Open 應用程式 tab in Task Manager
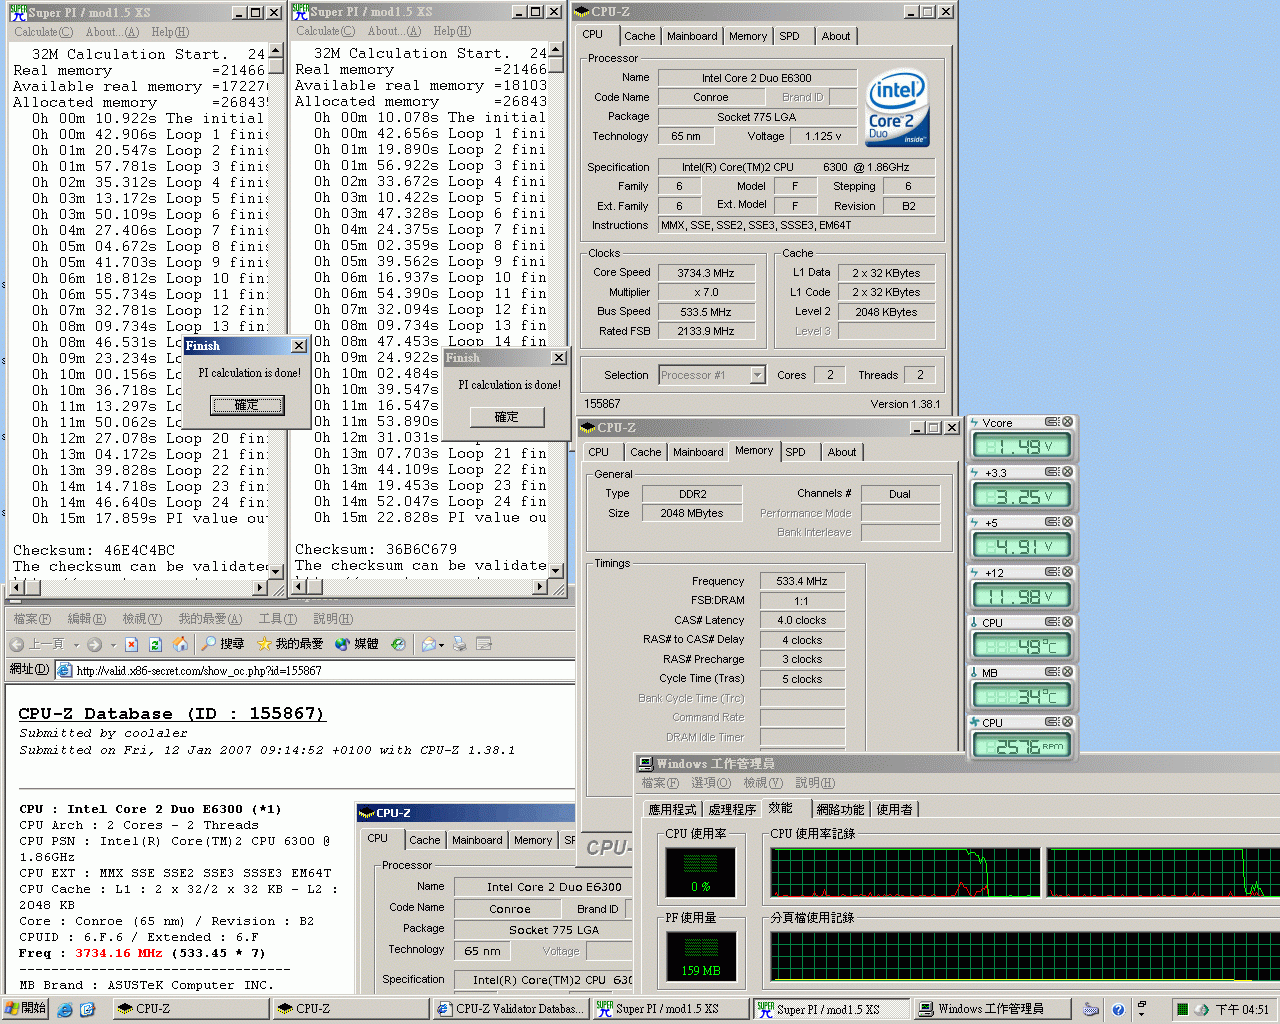 click(672, 809)
